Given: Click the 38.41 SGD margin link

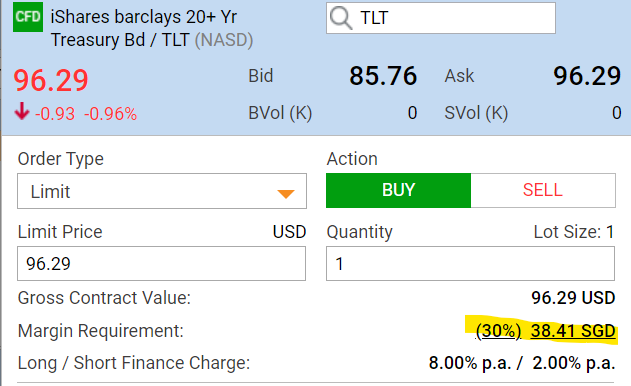Looking at the screenshot, I should [573, 331].
